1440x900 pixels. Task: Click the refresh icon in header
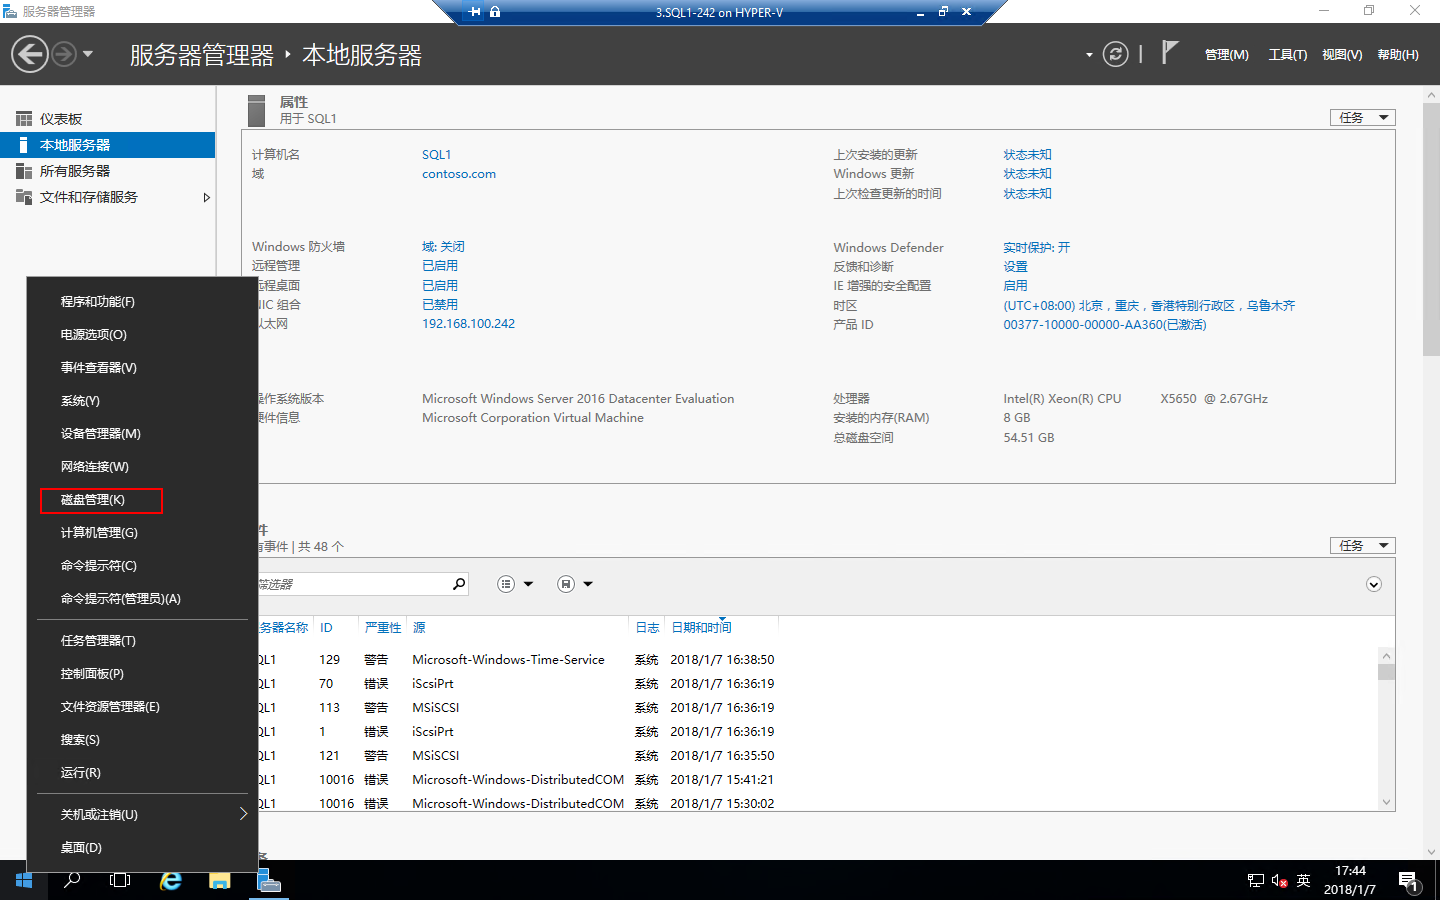click(1116, 54)
